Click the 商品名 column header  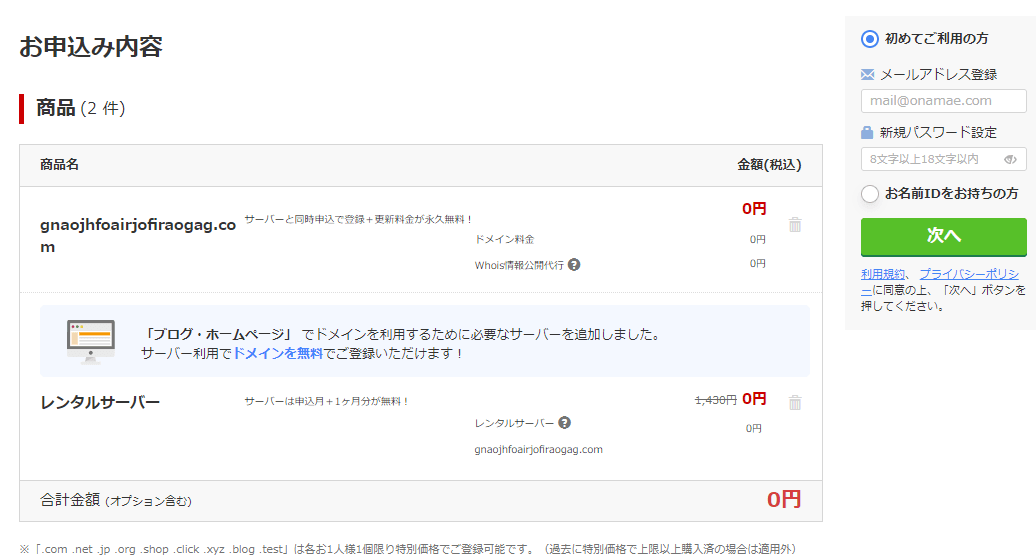59,164
